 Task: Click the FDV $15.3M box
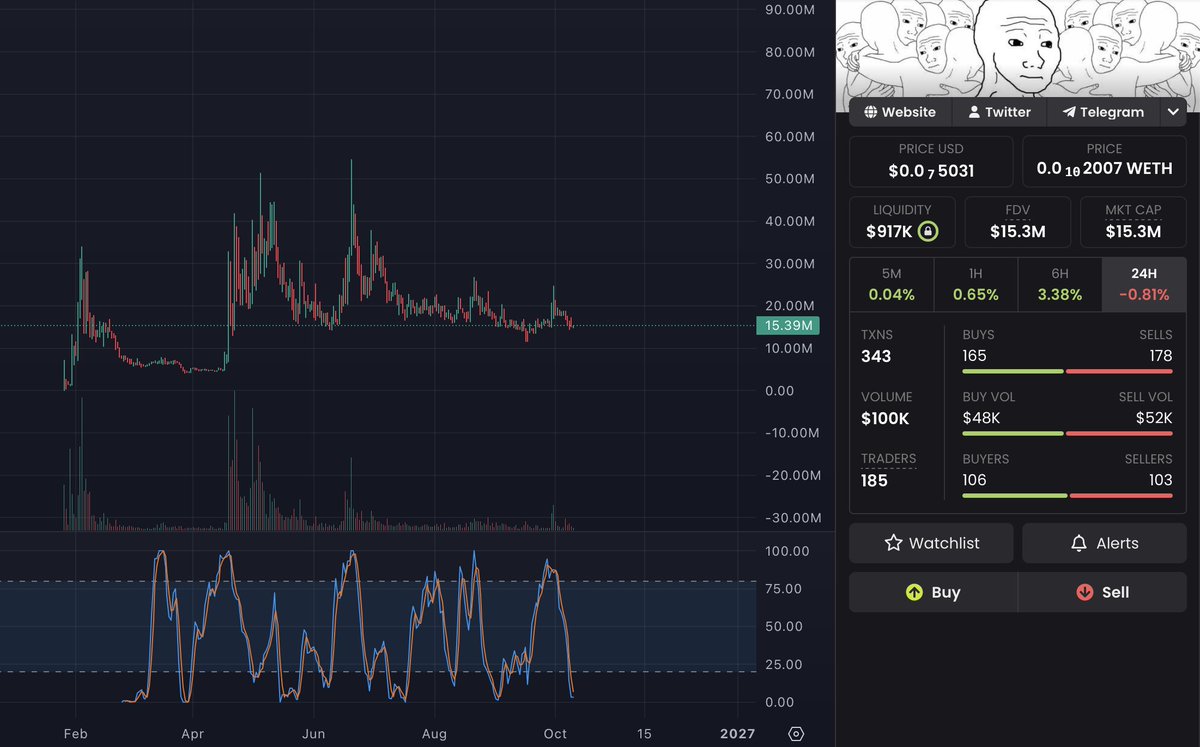(1017, 222)
